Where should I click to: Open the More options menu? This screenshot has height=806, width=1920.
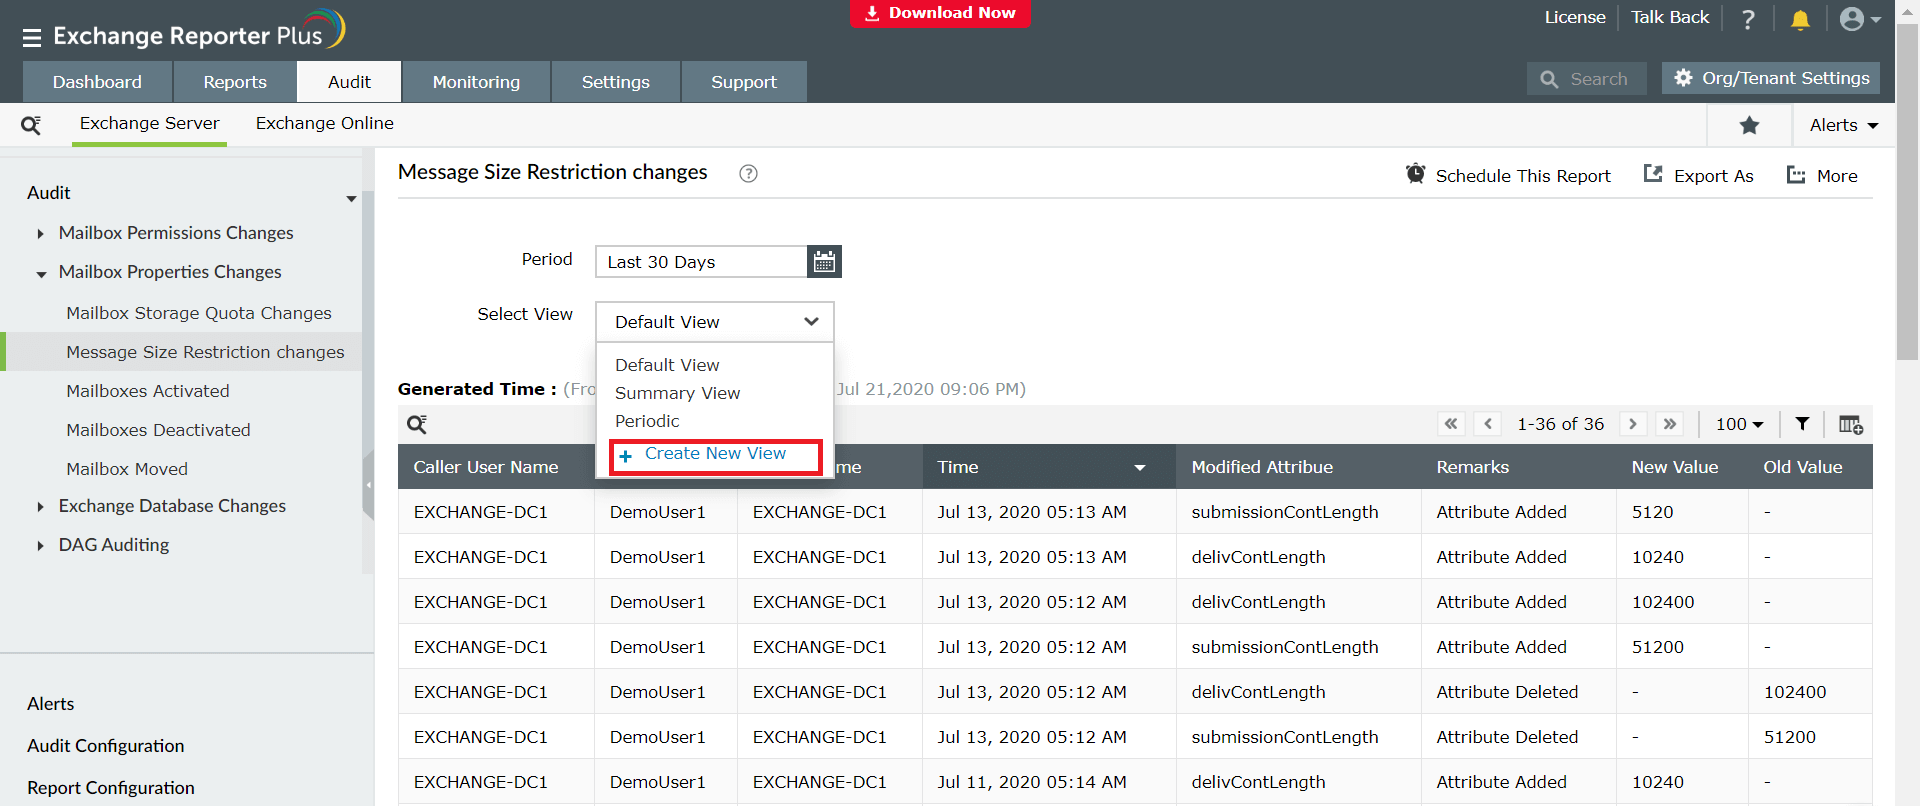tap(1822, 175)
